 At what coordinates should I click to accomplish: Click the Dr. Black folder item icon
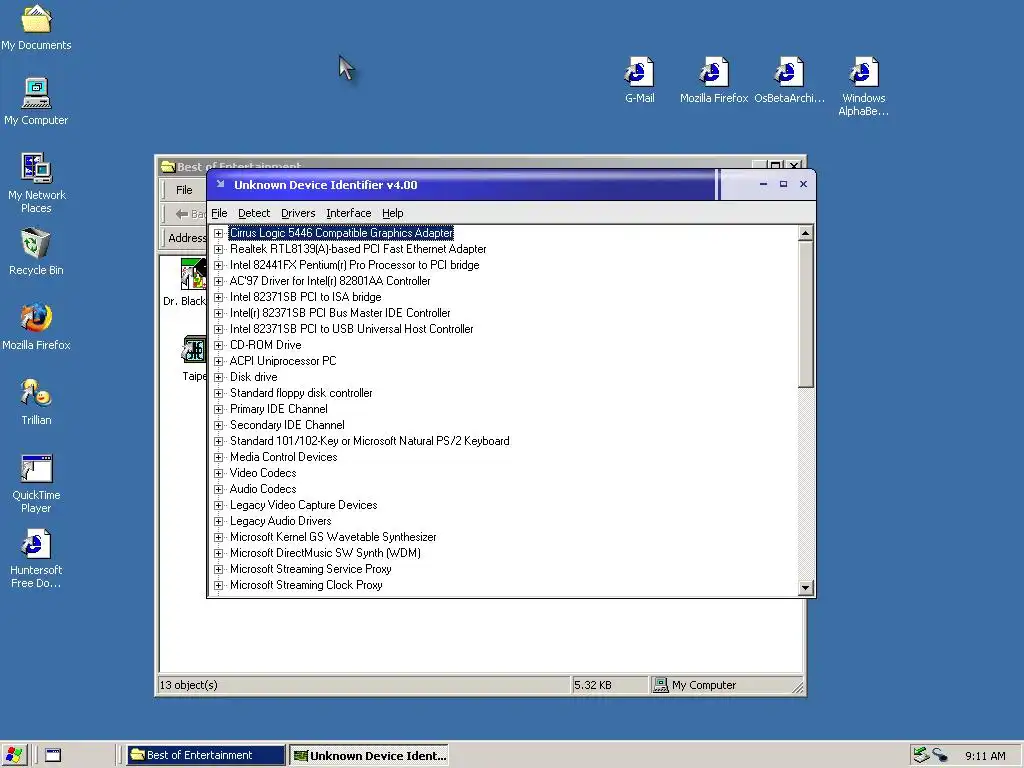point(194,274)
